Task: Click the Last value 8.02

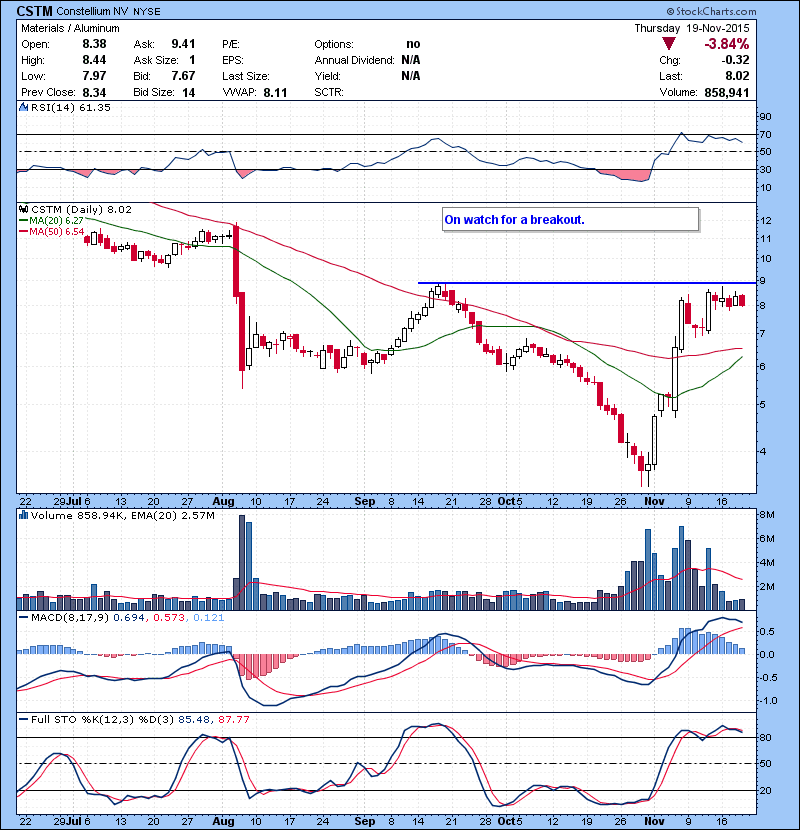Action: point(738,76)
